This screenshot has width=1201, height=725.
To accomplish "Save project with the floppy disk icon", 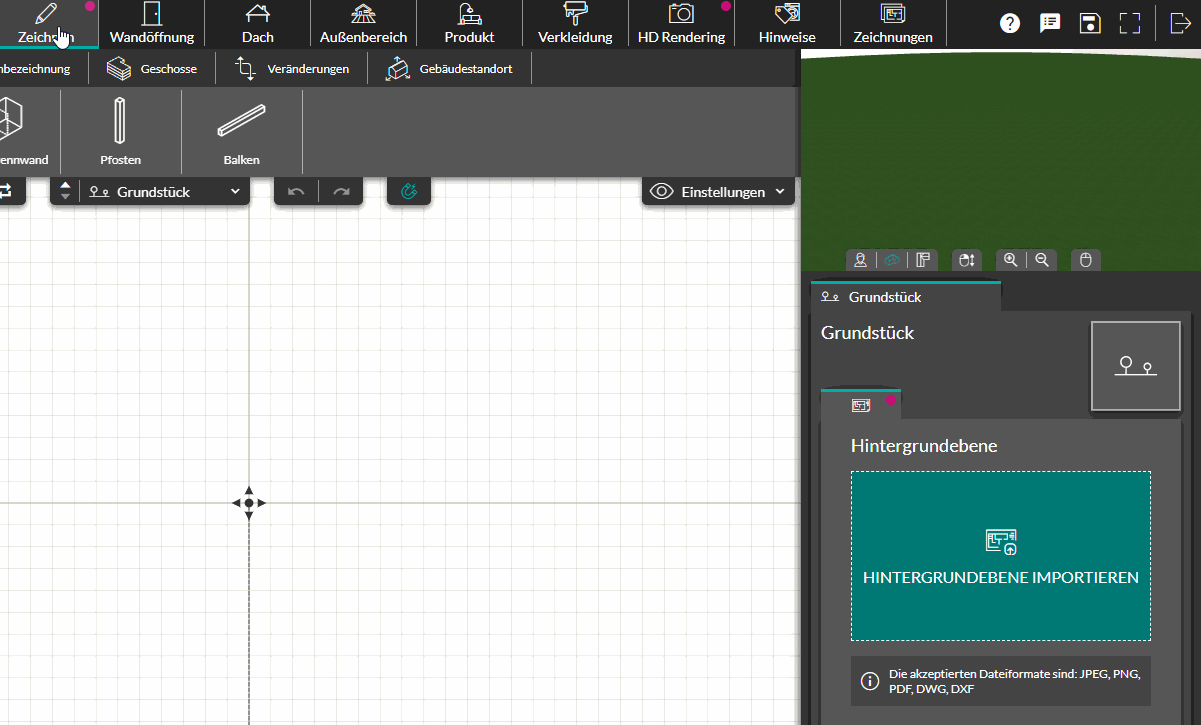I will (x=1091, y=23).
